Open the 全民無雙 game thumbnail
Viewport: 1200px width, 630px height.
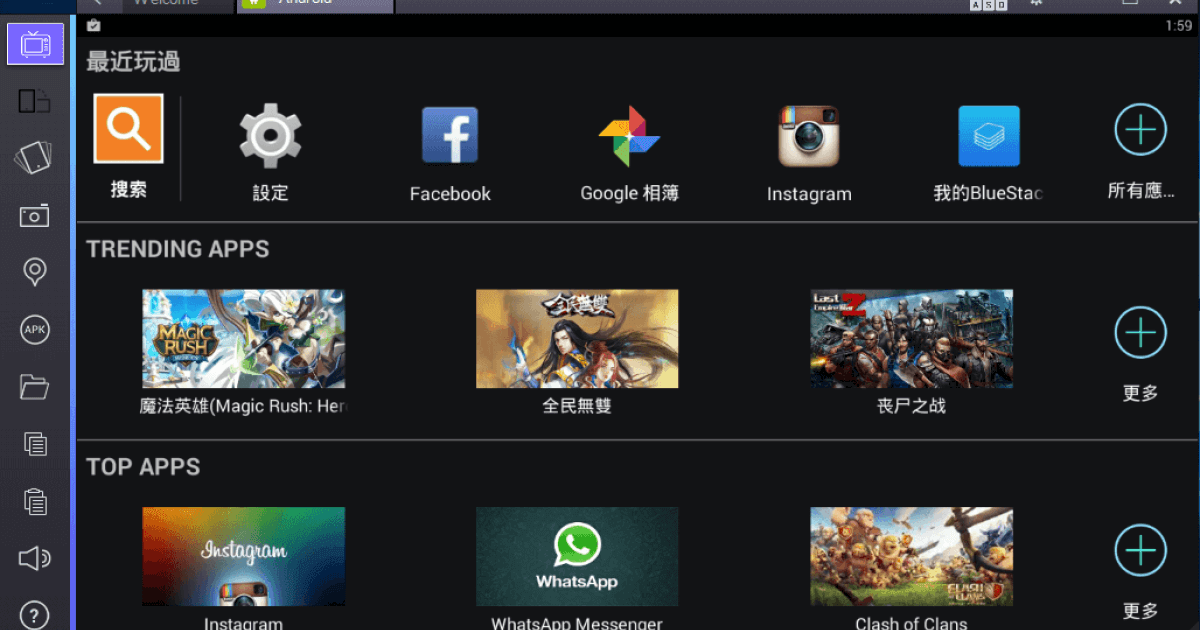tap(577, 339)
